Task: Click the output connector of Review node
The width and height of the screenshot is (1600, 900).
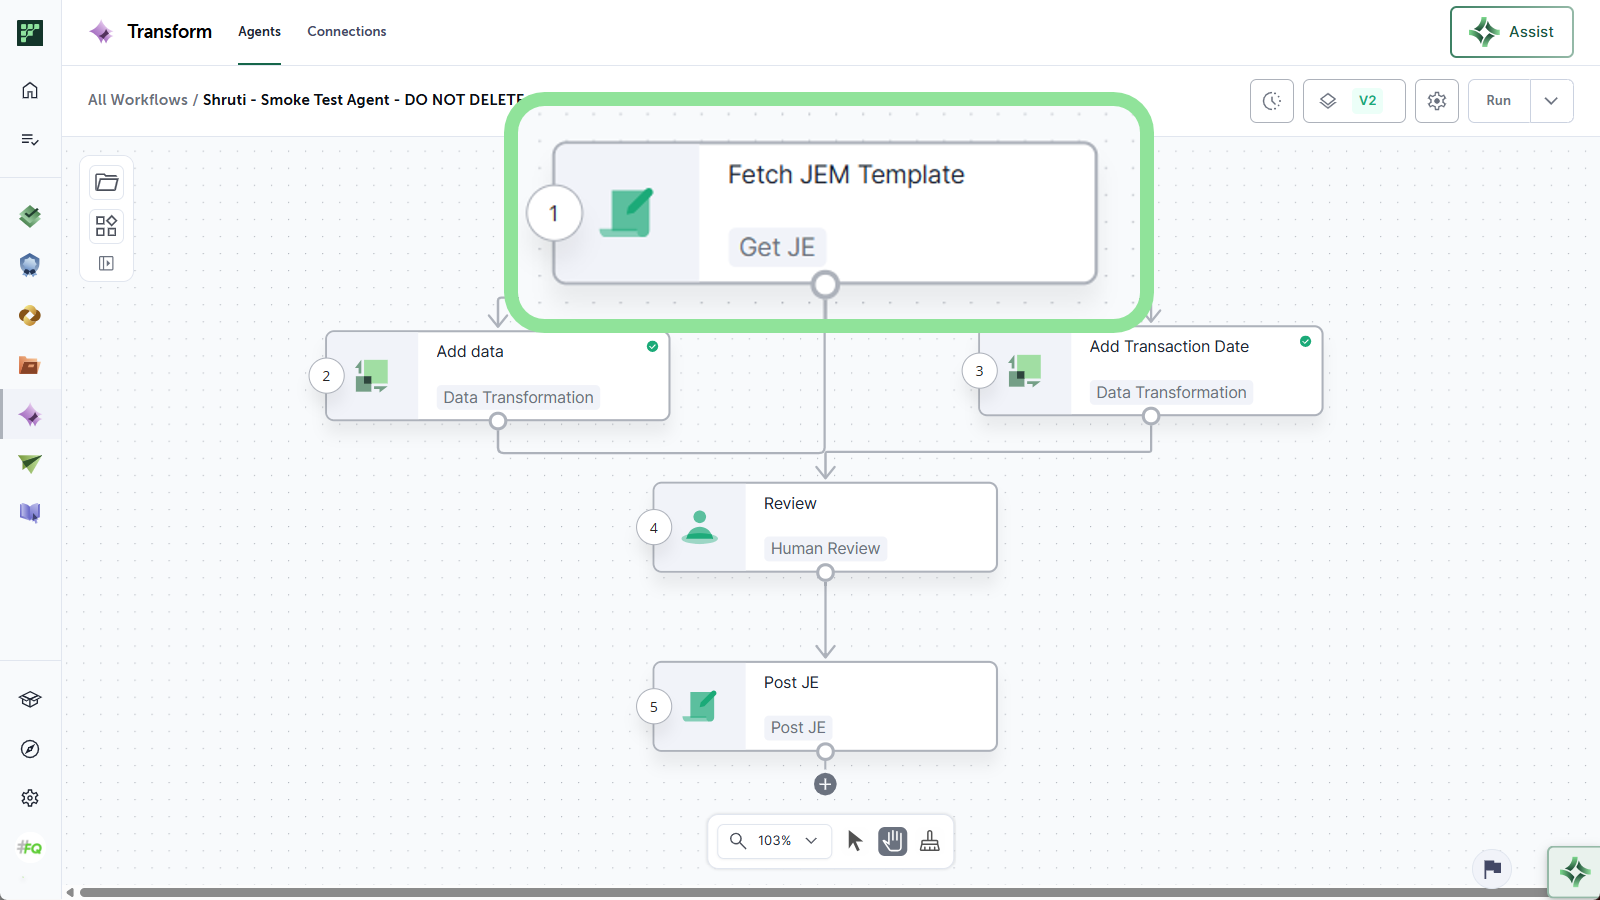Action: [x=825, y=573]
